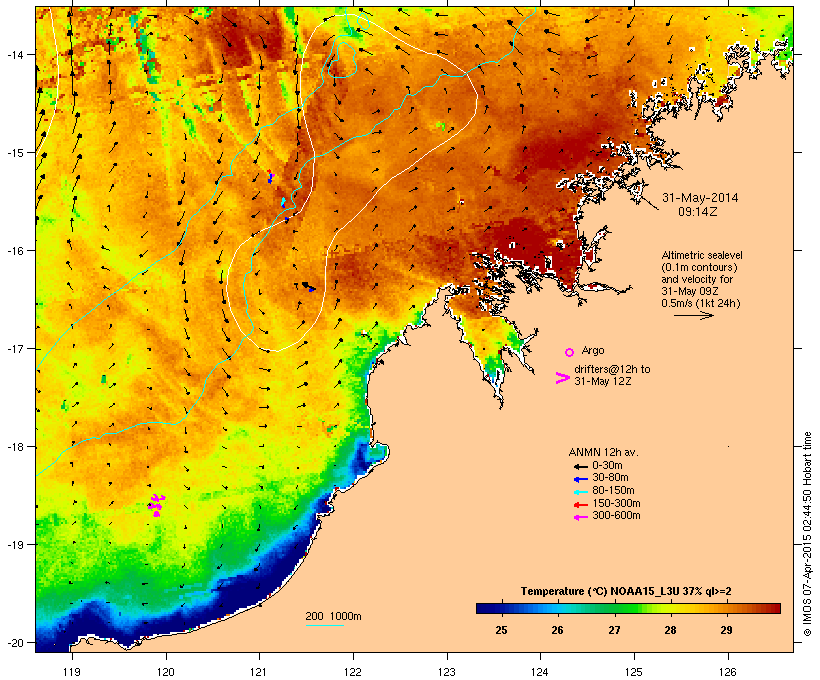Click the magenta 300-600m legend arrow

coord(580,517)
